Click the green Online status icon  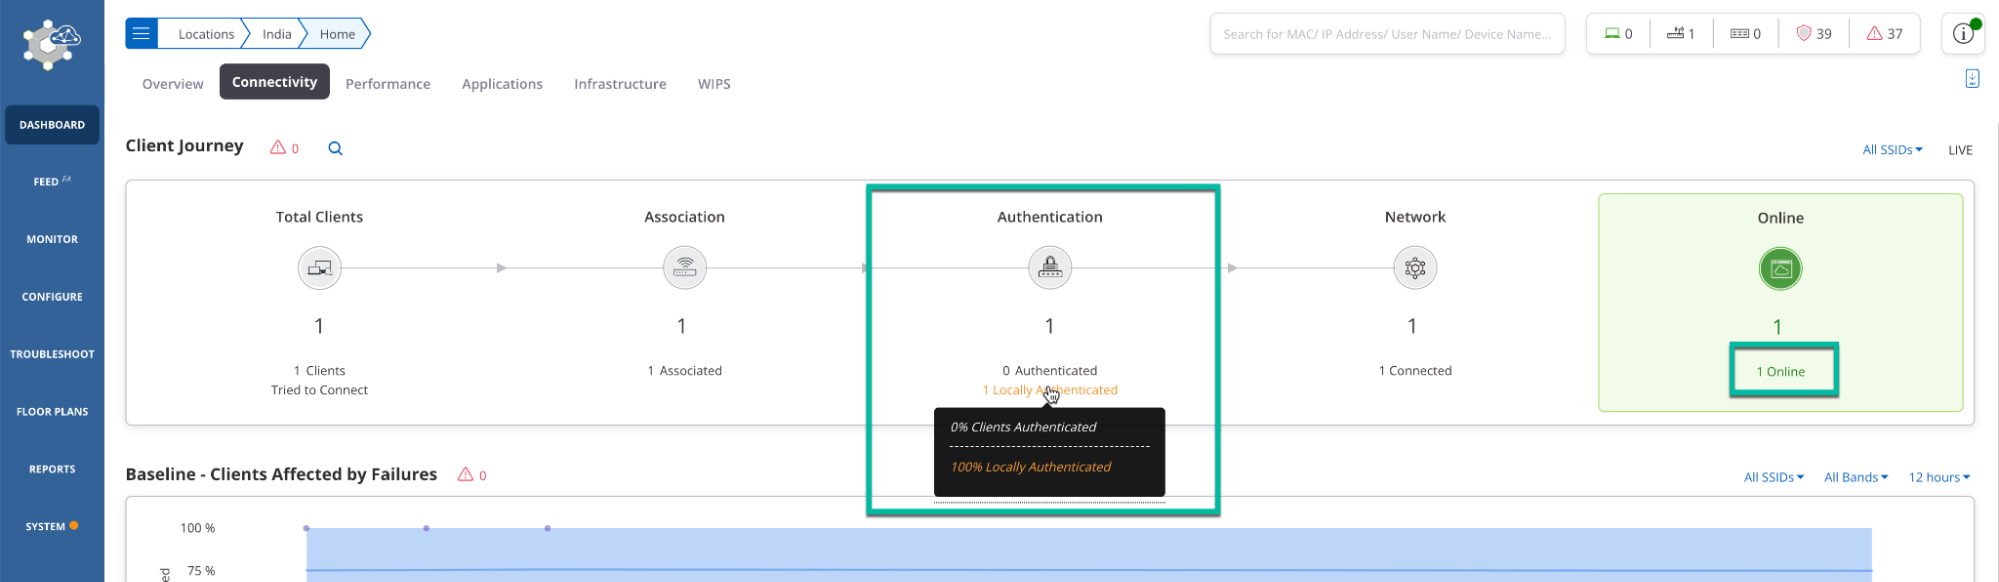coord(1779,269)
